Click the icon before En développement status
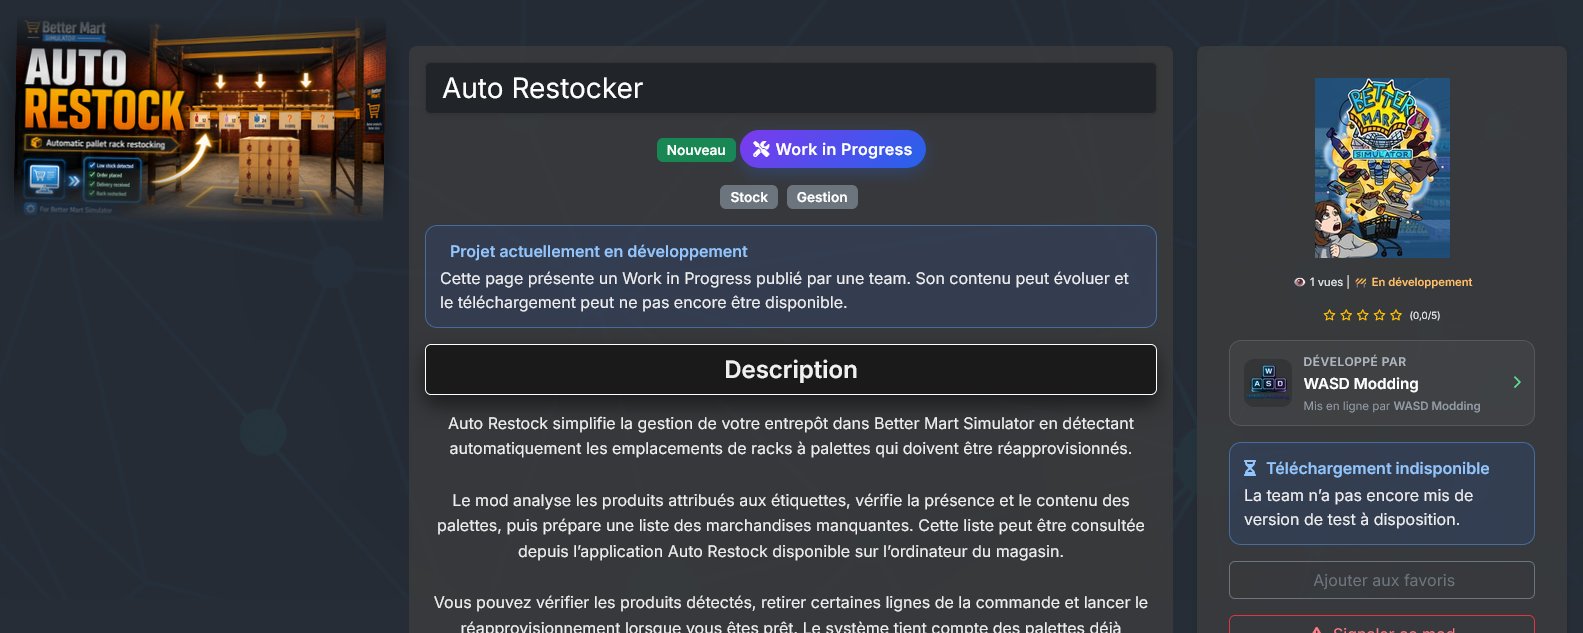Image resolution: width=1583 pixels, height=633 pixels. (1361, 282)
